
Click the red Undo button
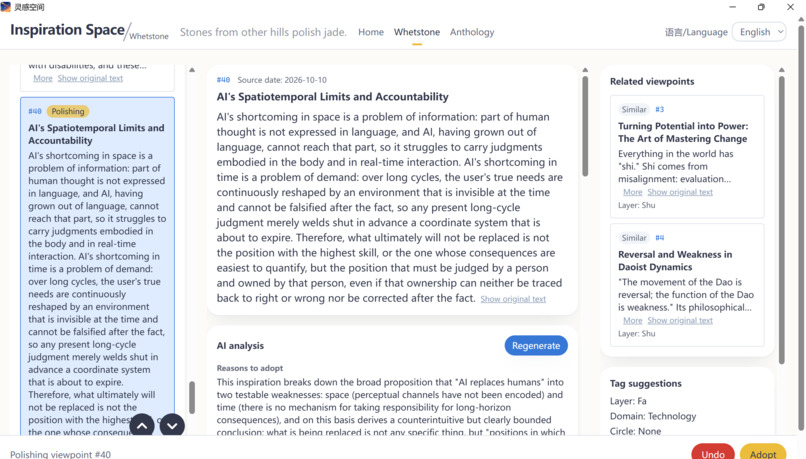(713, 453)
